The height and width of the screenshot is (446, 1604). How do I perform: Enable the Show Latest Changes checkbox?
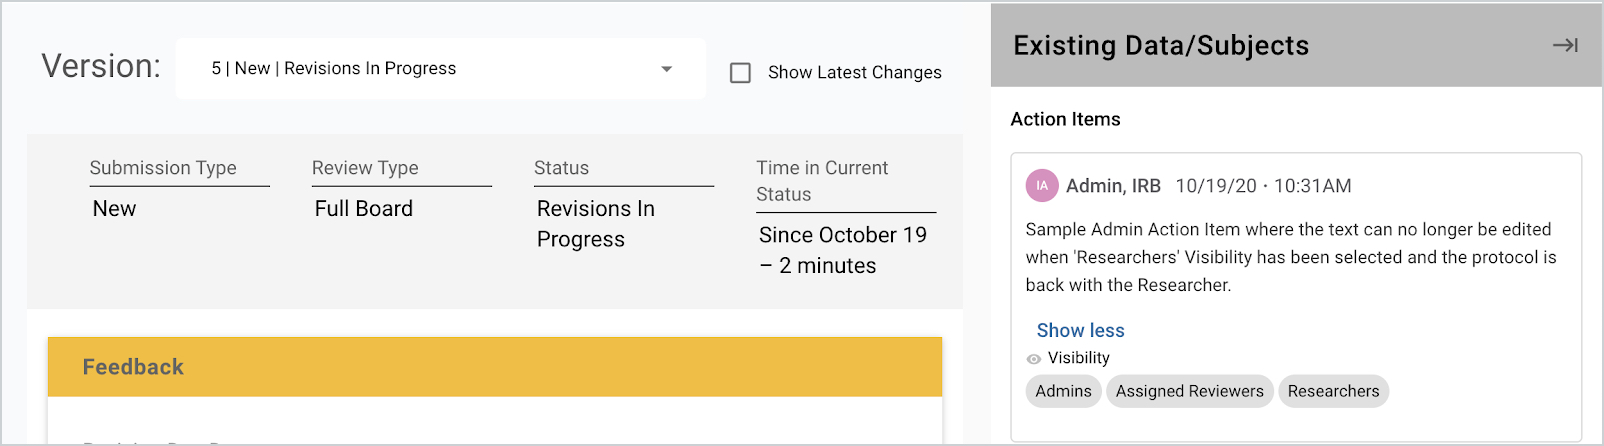point(740,73)
